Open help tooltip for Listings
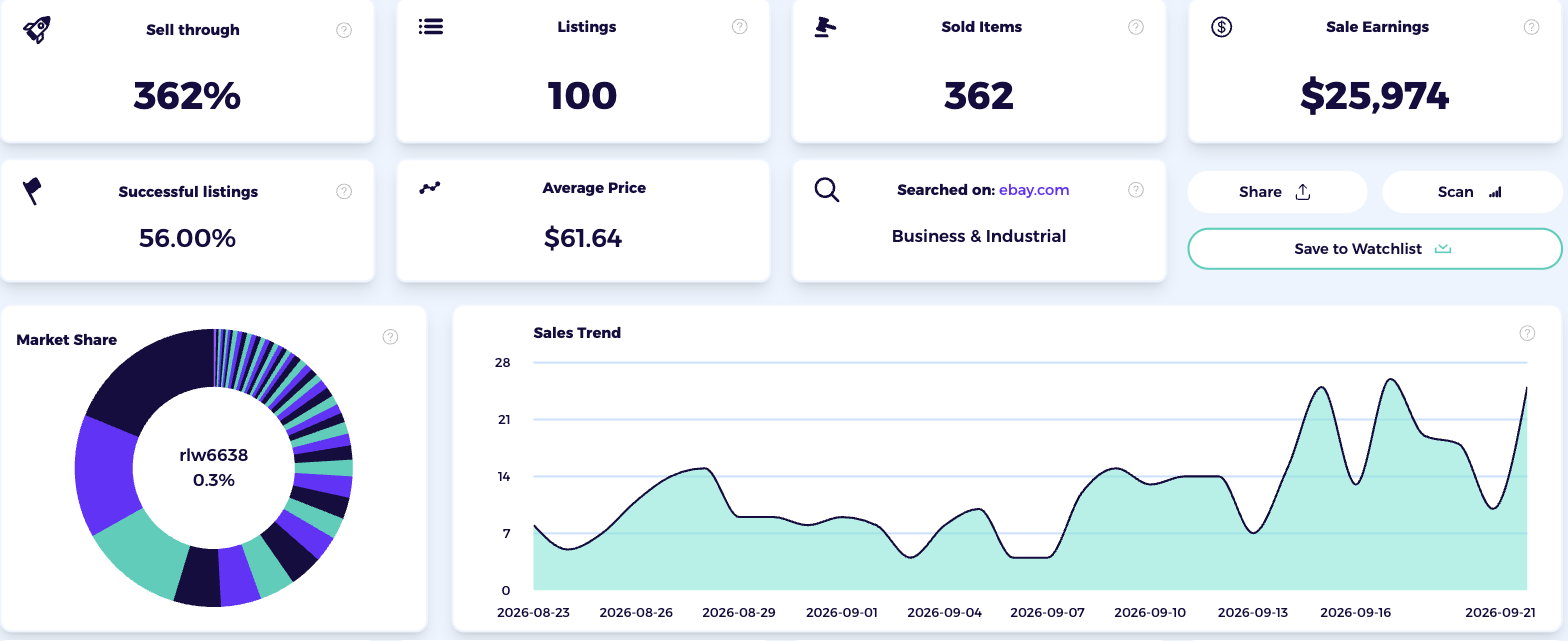The width and height of the screenshot is (1568, 641). click(x=740, y=27)
